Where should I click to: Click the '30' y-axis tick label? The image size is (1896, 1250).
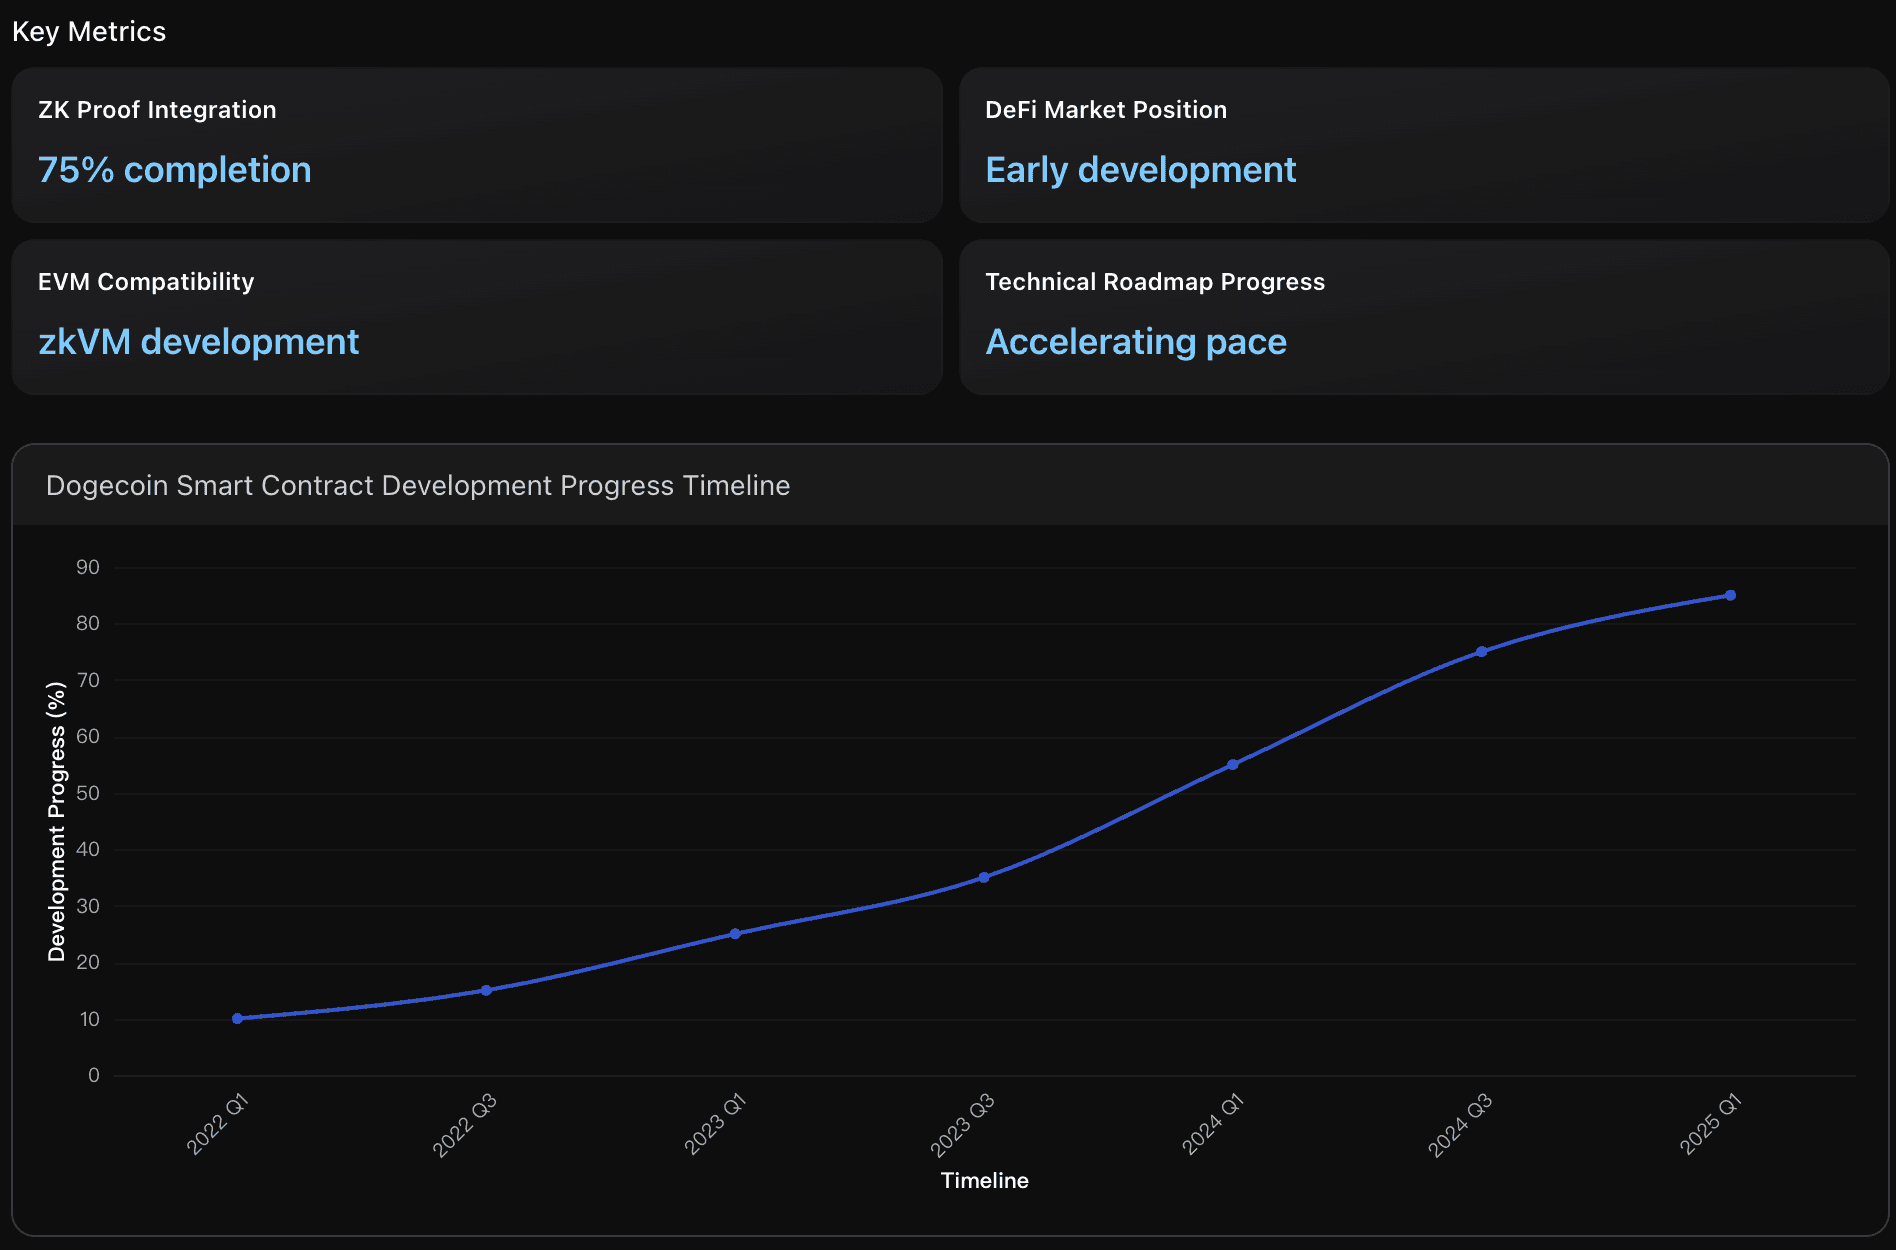pyautogui.click(x=88, y=907)
